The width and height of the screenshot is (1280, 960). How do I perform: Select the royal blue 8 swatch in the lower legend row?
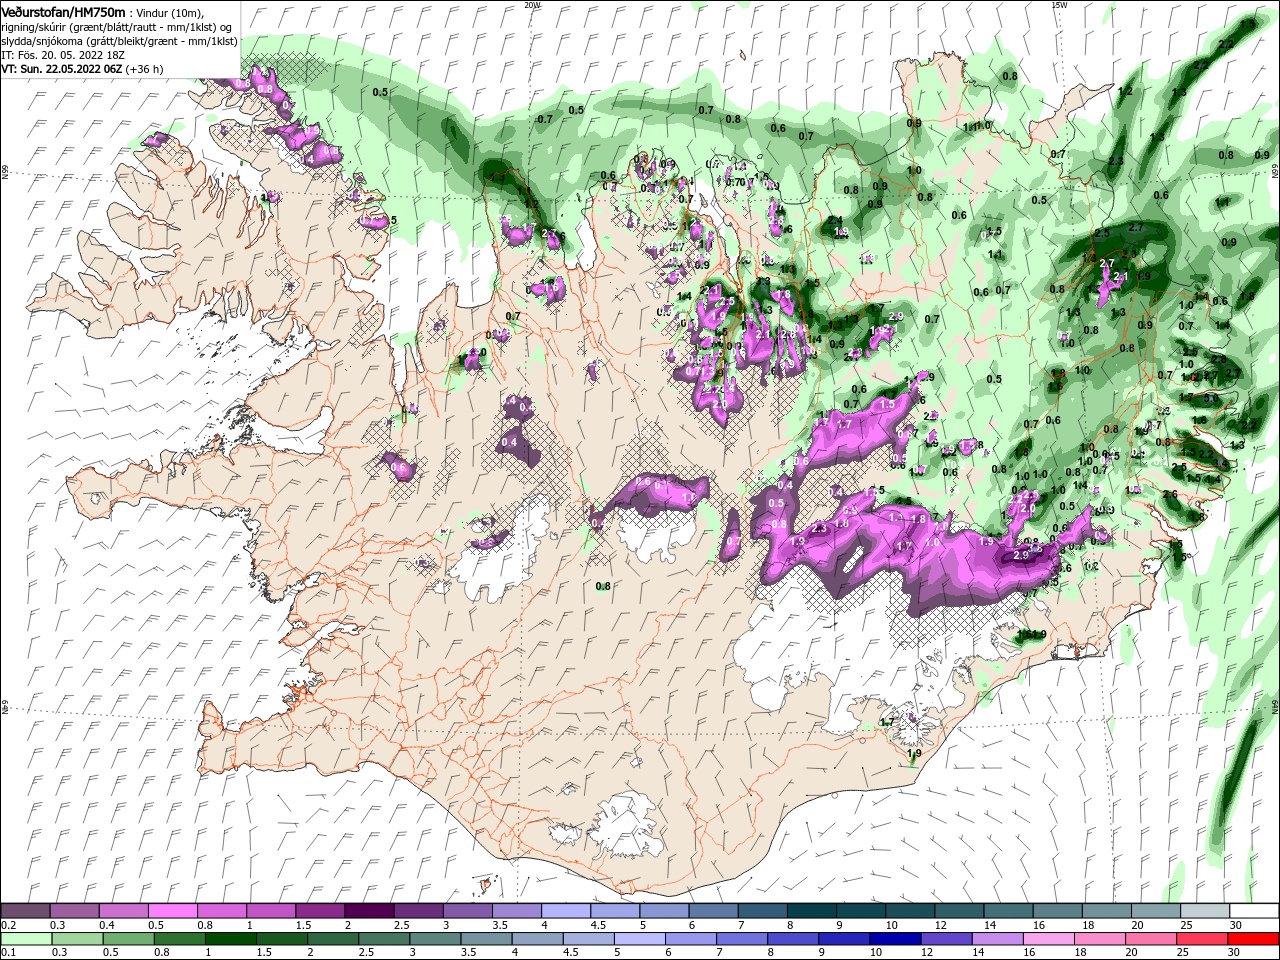792,939
